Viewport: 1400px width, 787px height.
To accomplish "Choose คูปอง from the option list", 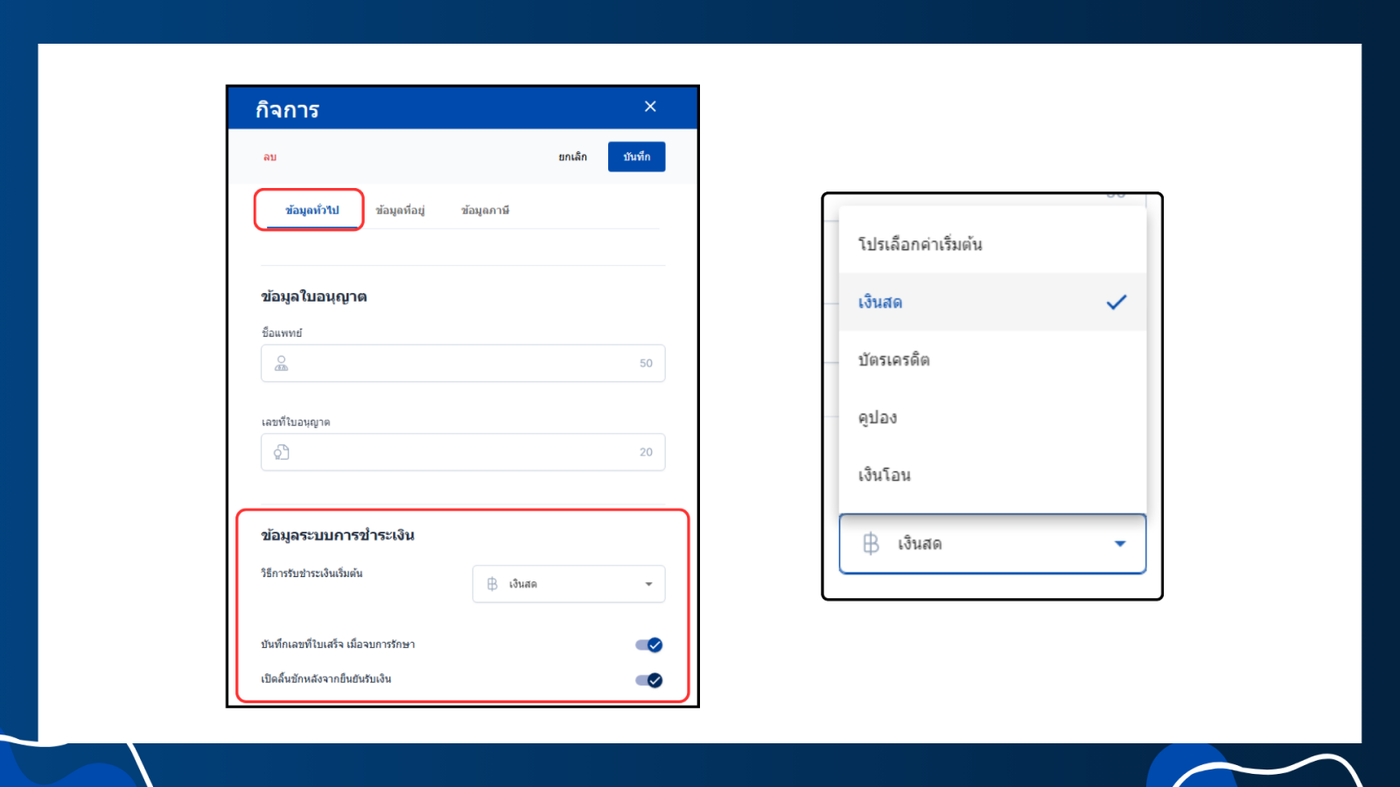I will click(993, 417).
